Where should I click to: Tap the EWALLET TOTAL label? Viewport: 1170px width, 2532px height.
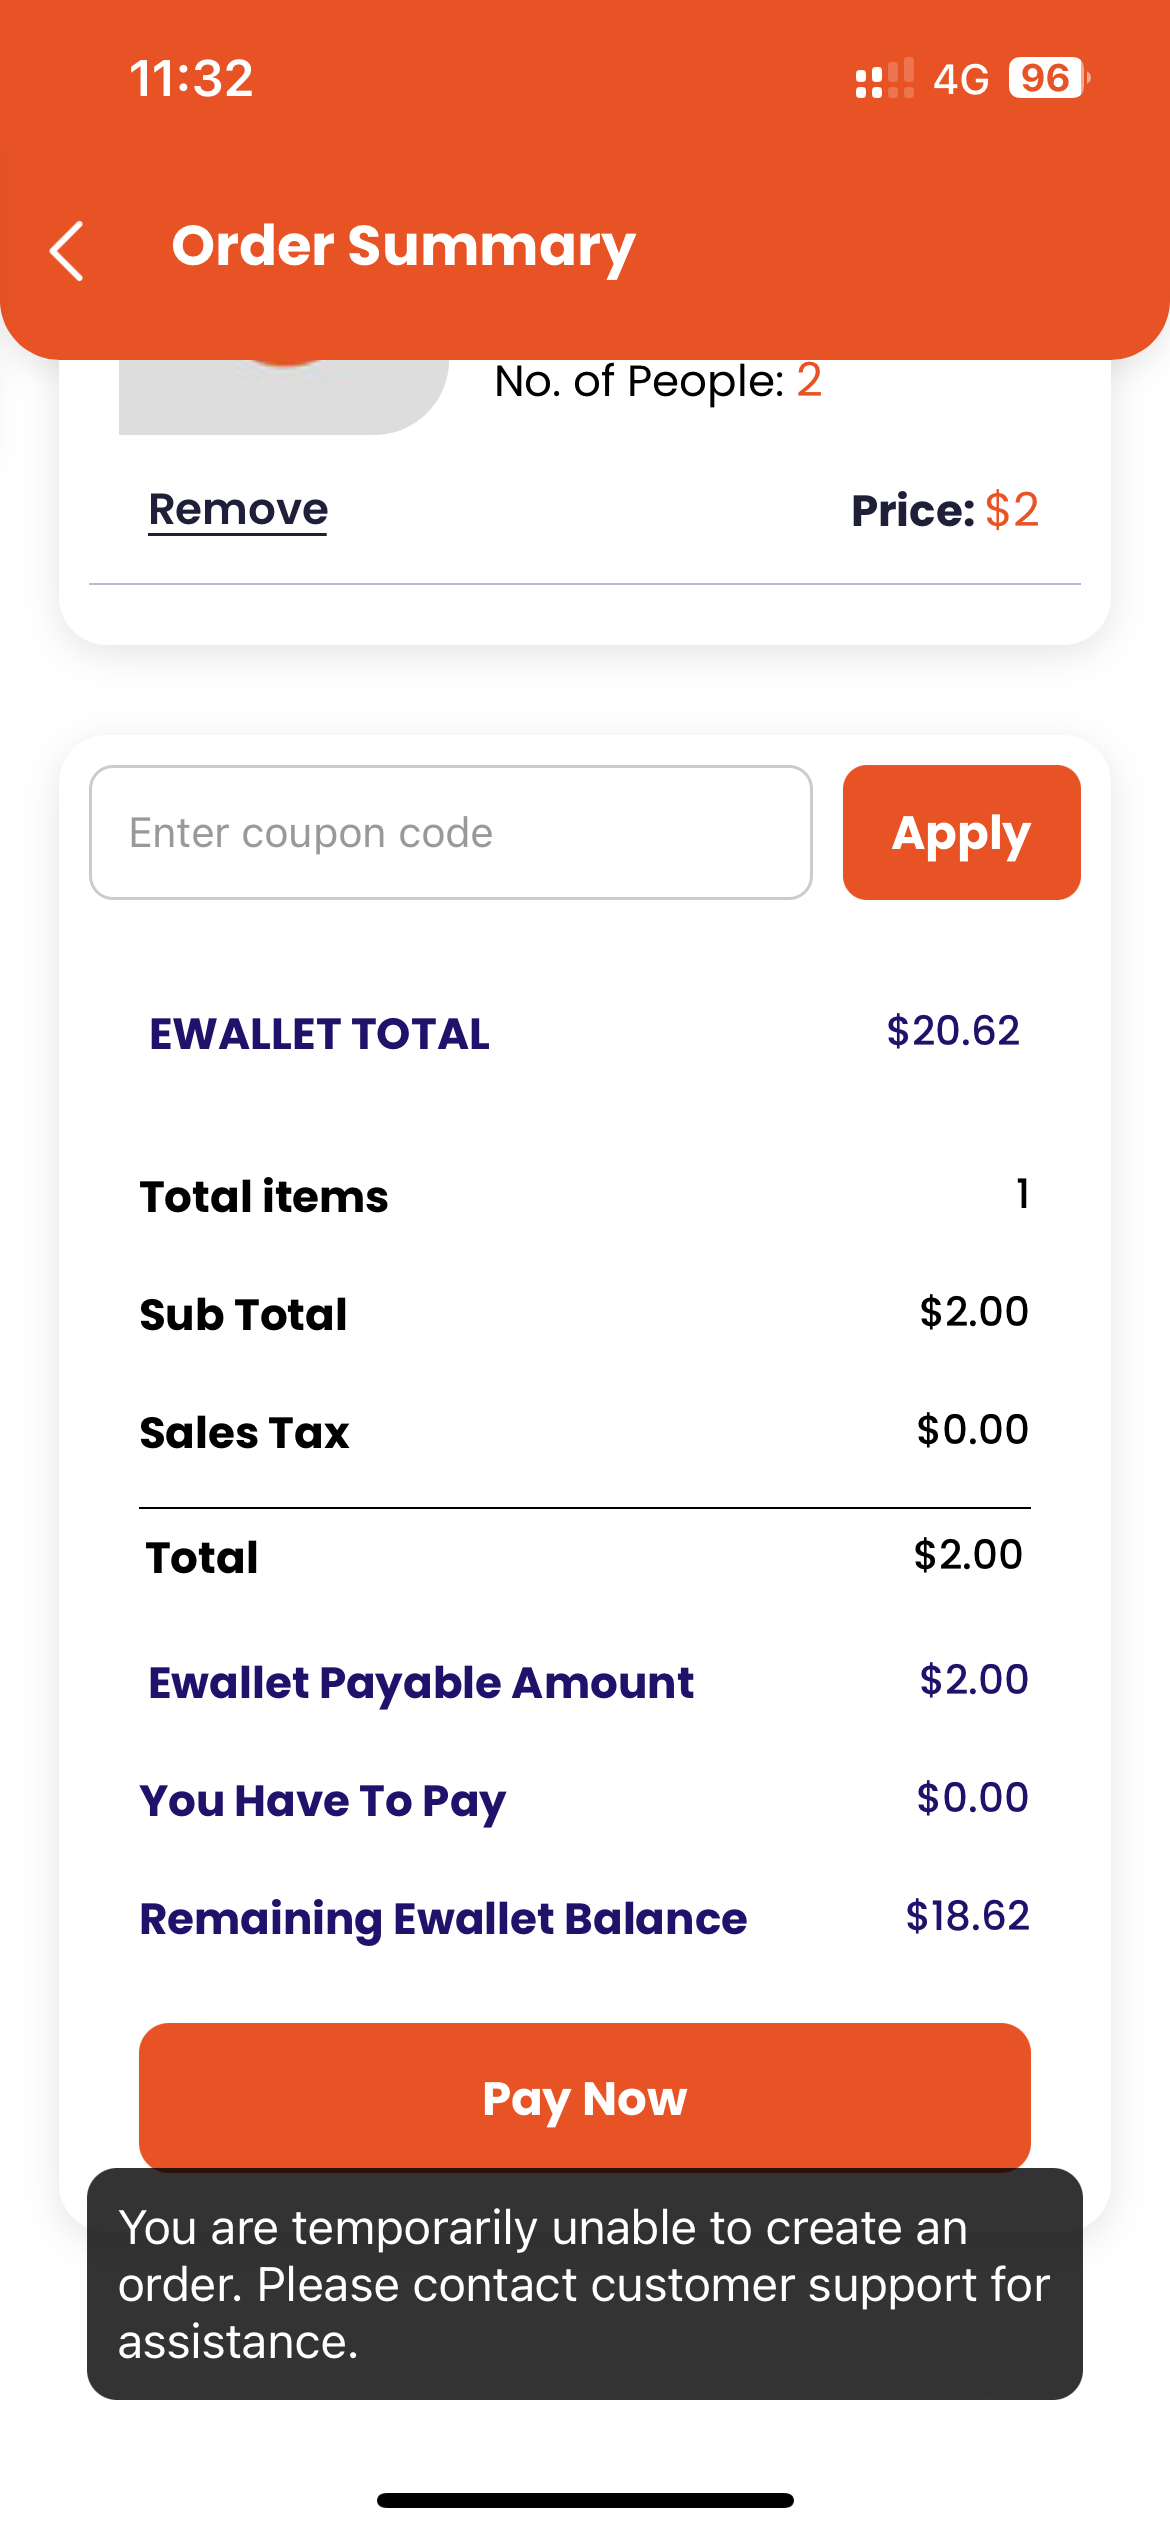click(319, 1034)
